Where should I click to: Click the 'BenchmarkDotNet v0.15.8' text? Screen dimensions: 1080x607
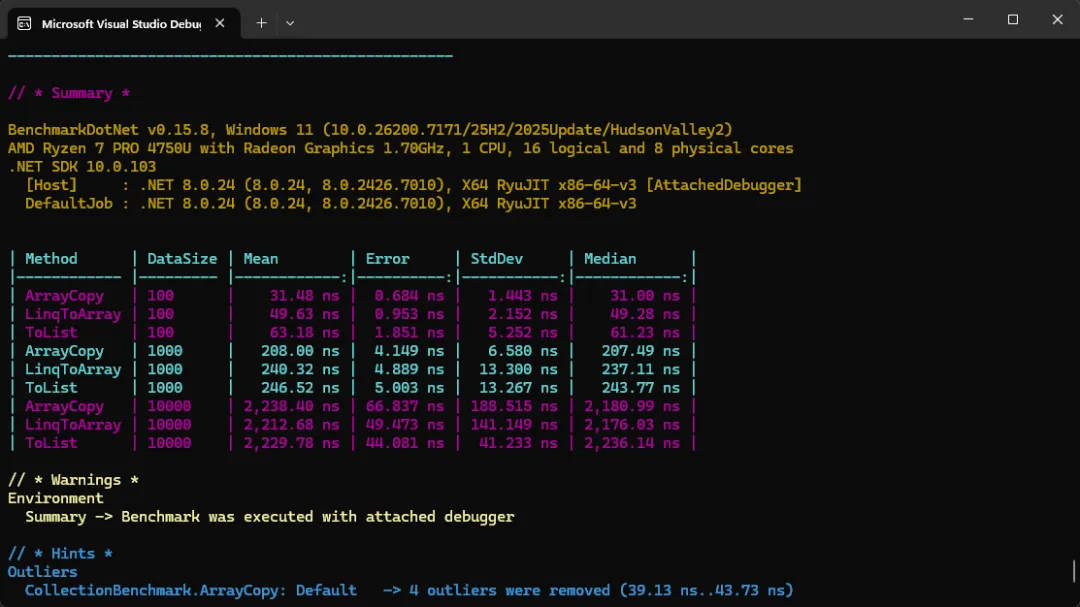108,130
